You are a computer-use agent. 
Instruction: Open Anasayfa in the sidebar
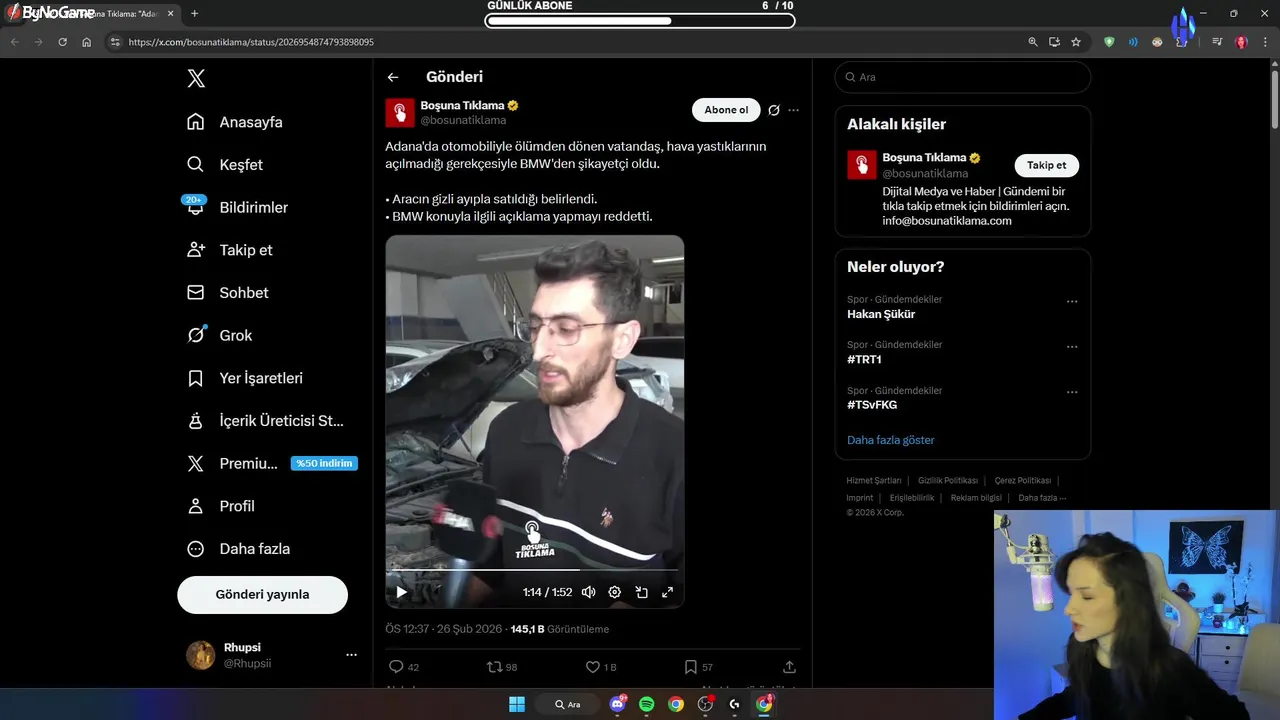pyautogui.click(x=235, y=122)
